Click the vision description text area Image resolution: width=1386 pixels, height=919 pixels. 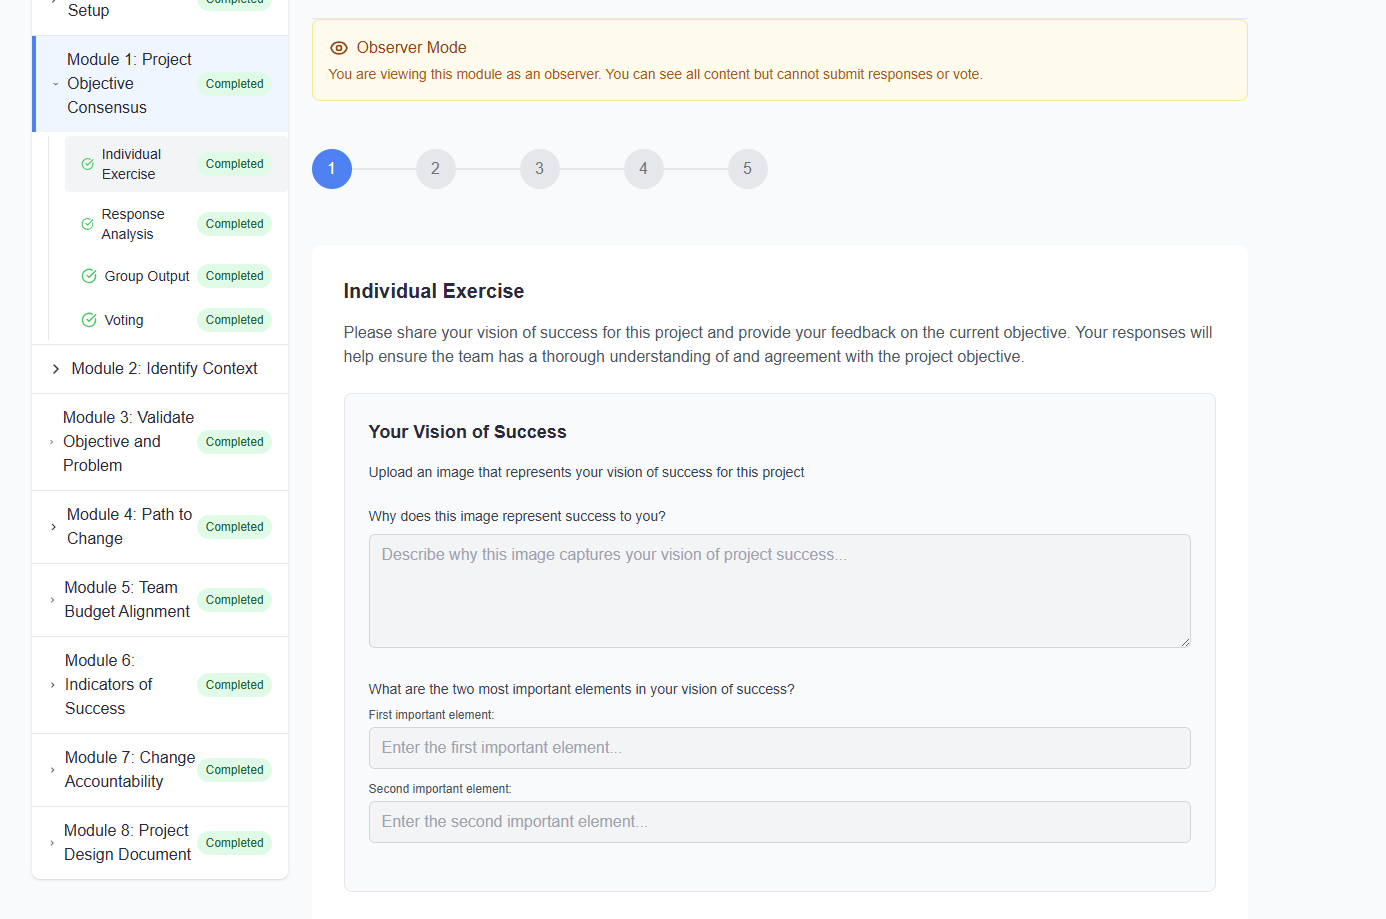779,590
